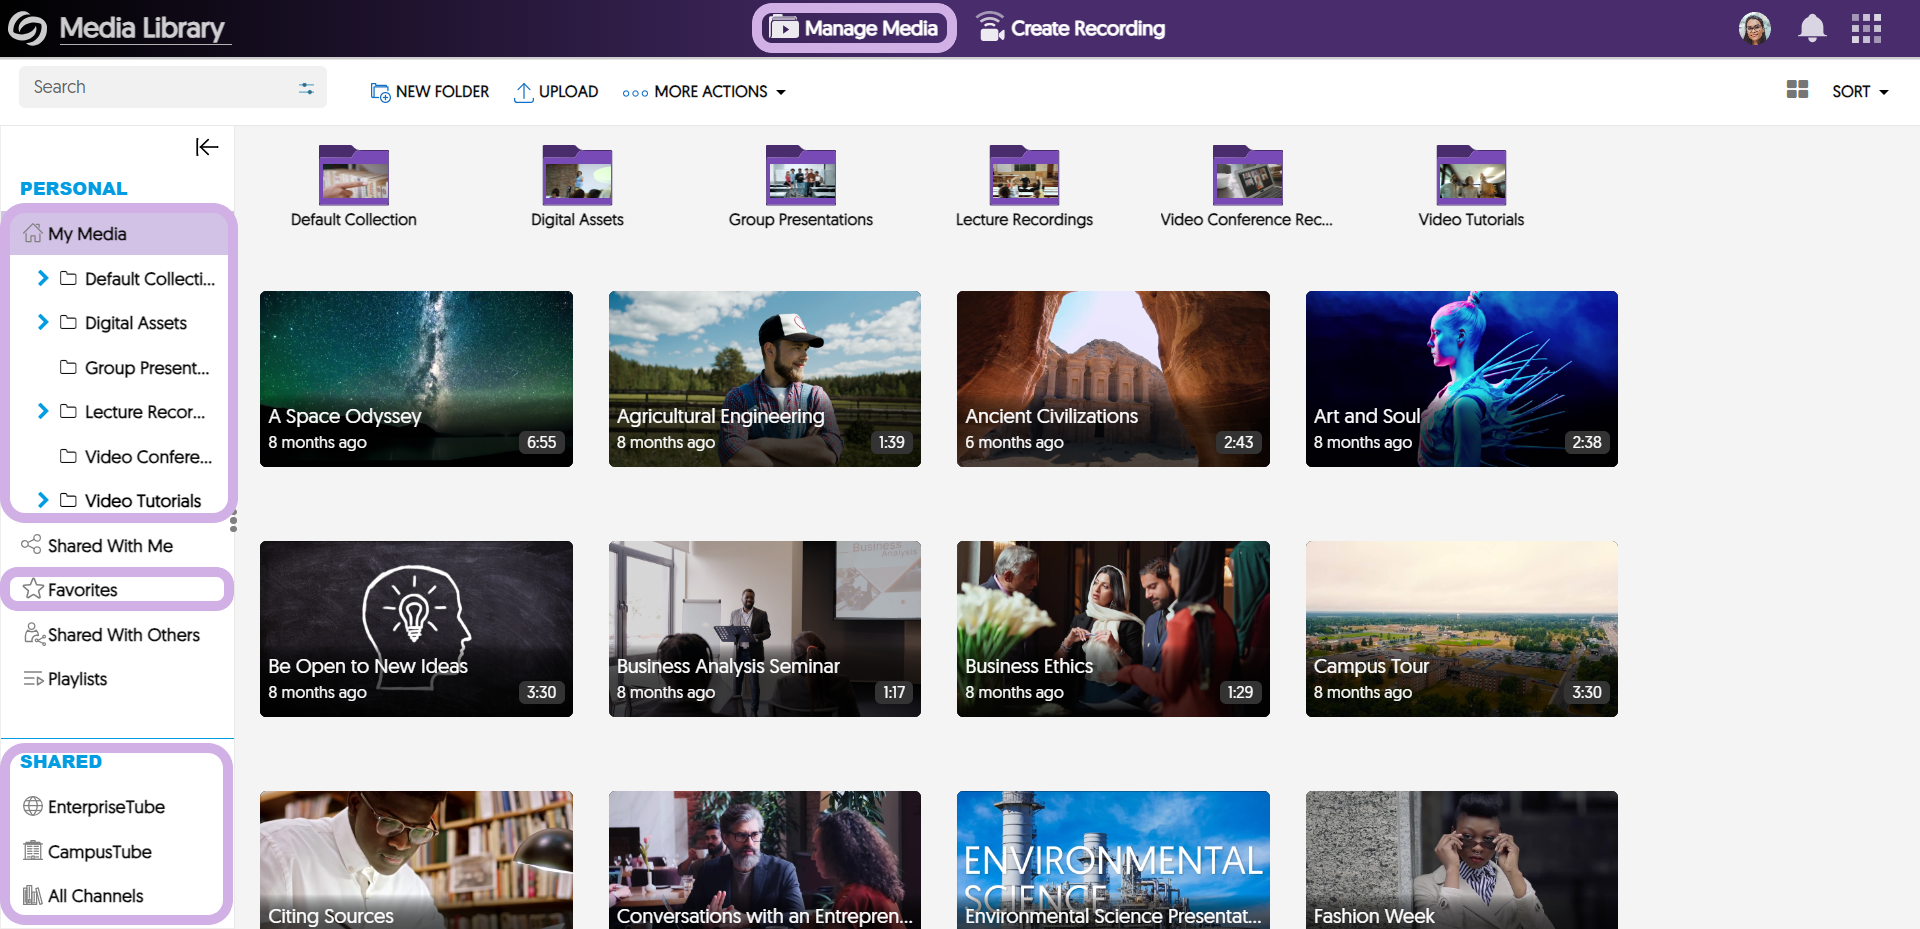1920x929 pixels.
Task: Click the Shared With Me share icon
Action: pos(31,545)
